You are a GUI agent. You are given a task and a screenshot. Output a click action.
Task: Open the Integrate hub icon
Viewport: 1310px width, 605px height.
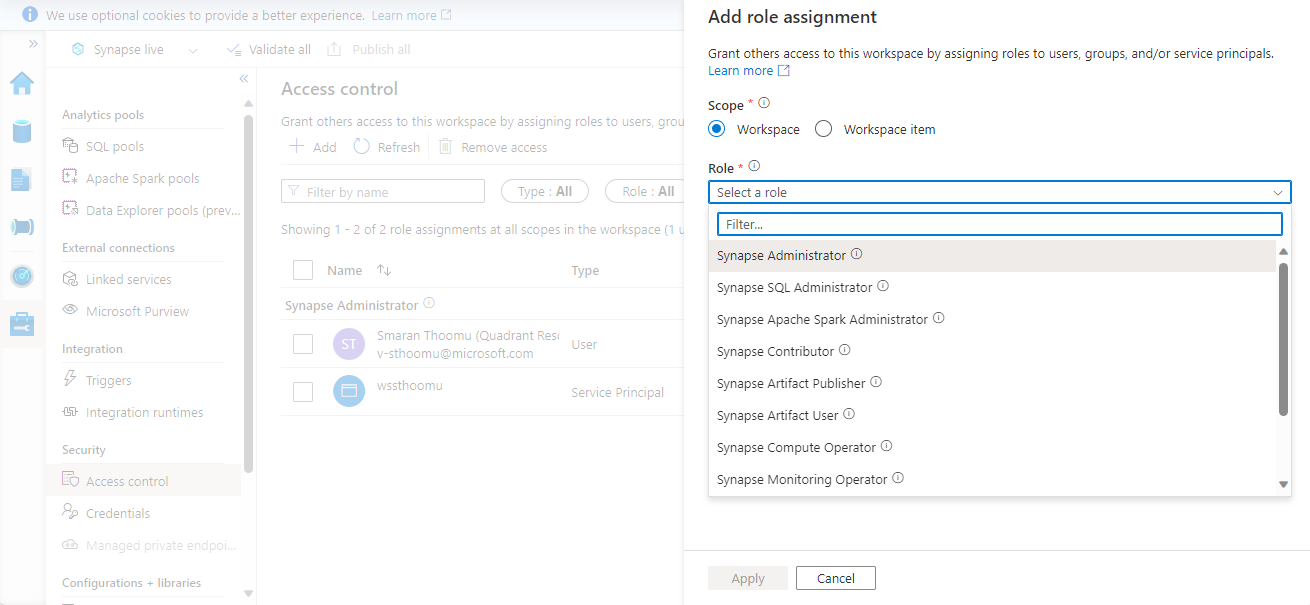(x=22, y=227)
